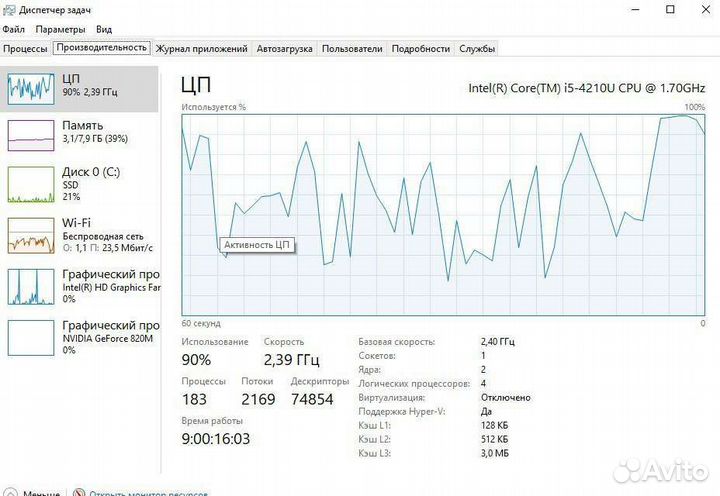Open the Службы tab
This screenshot has width=720, height=496.
click(477, 49)
